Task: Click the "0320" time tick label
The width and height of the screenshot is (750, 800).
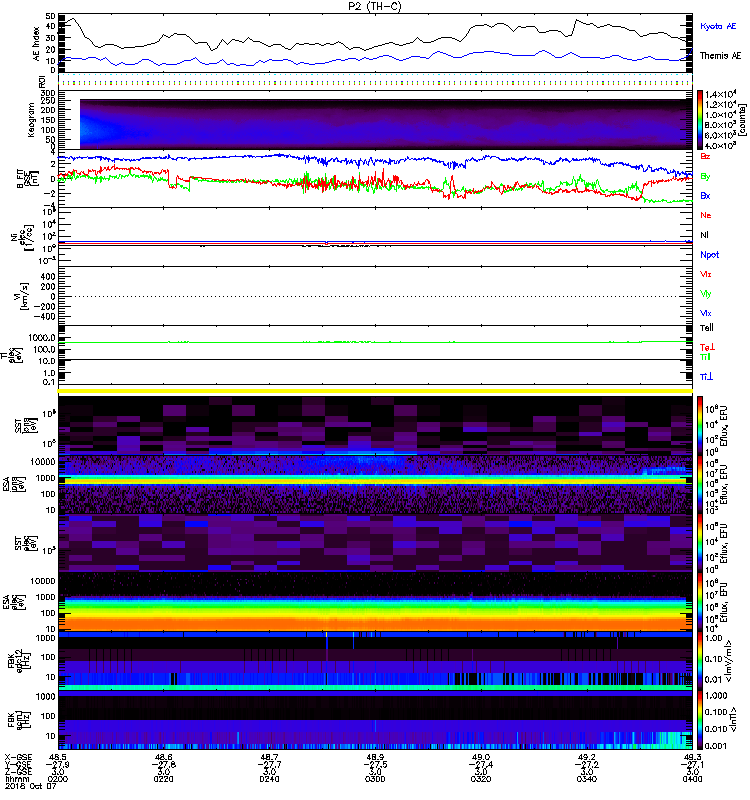Action: coord(481,779)
